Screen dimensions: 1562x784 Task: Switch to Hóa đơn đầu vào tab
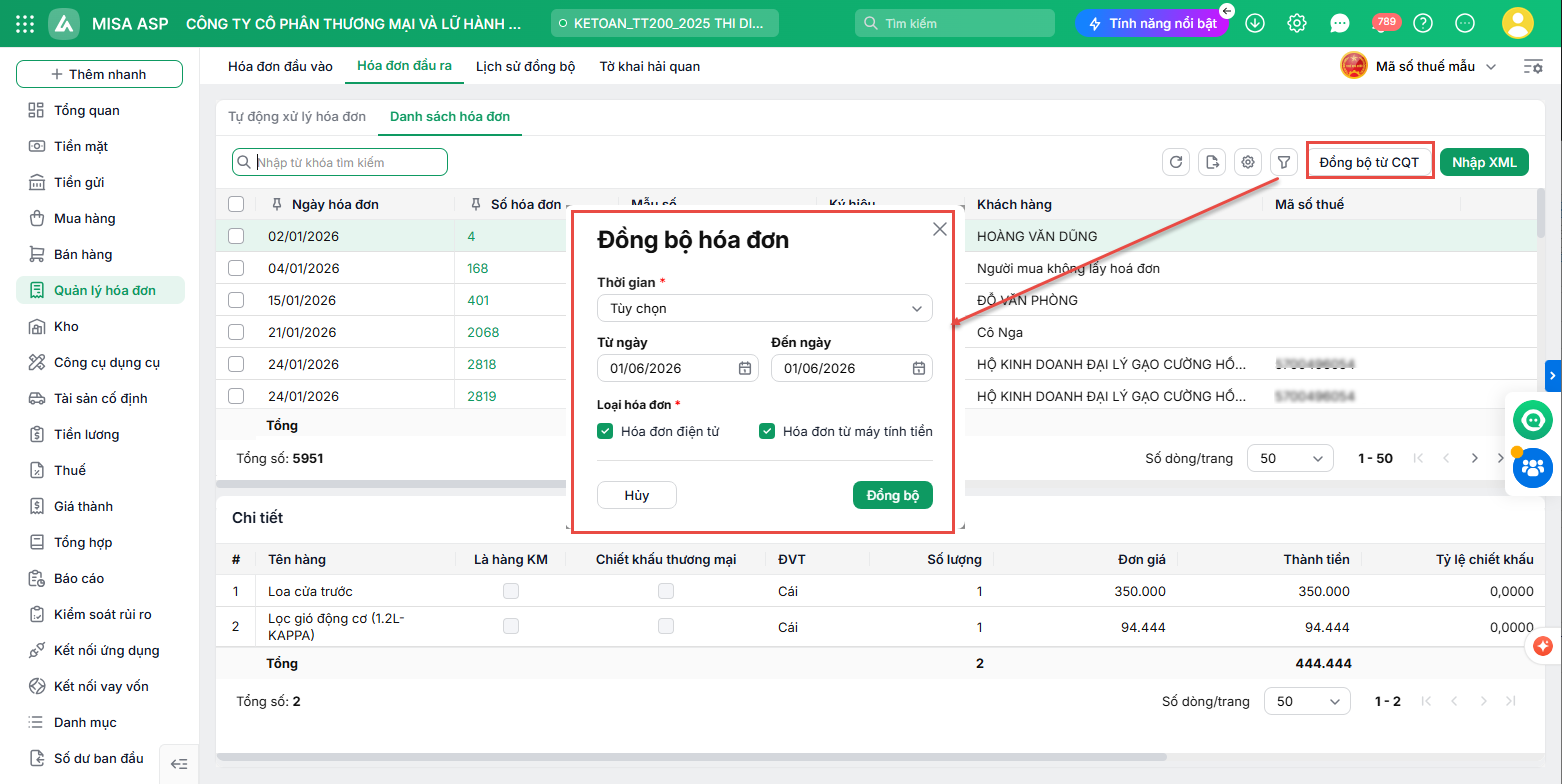tap(280, 66)
